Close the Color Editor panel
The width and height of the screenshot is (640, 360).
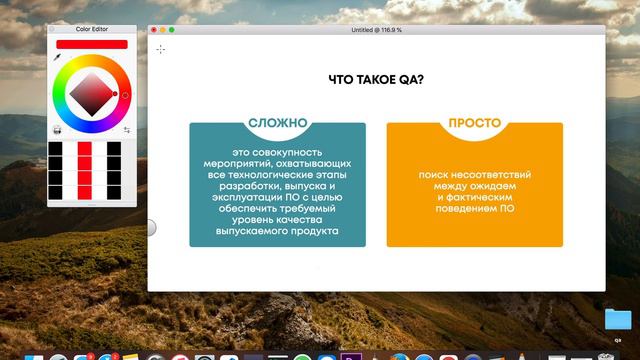click(x=51, y=29)
